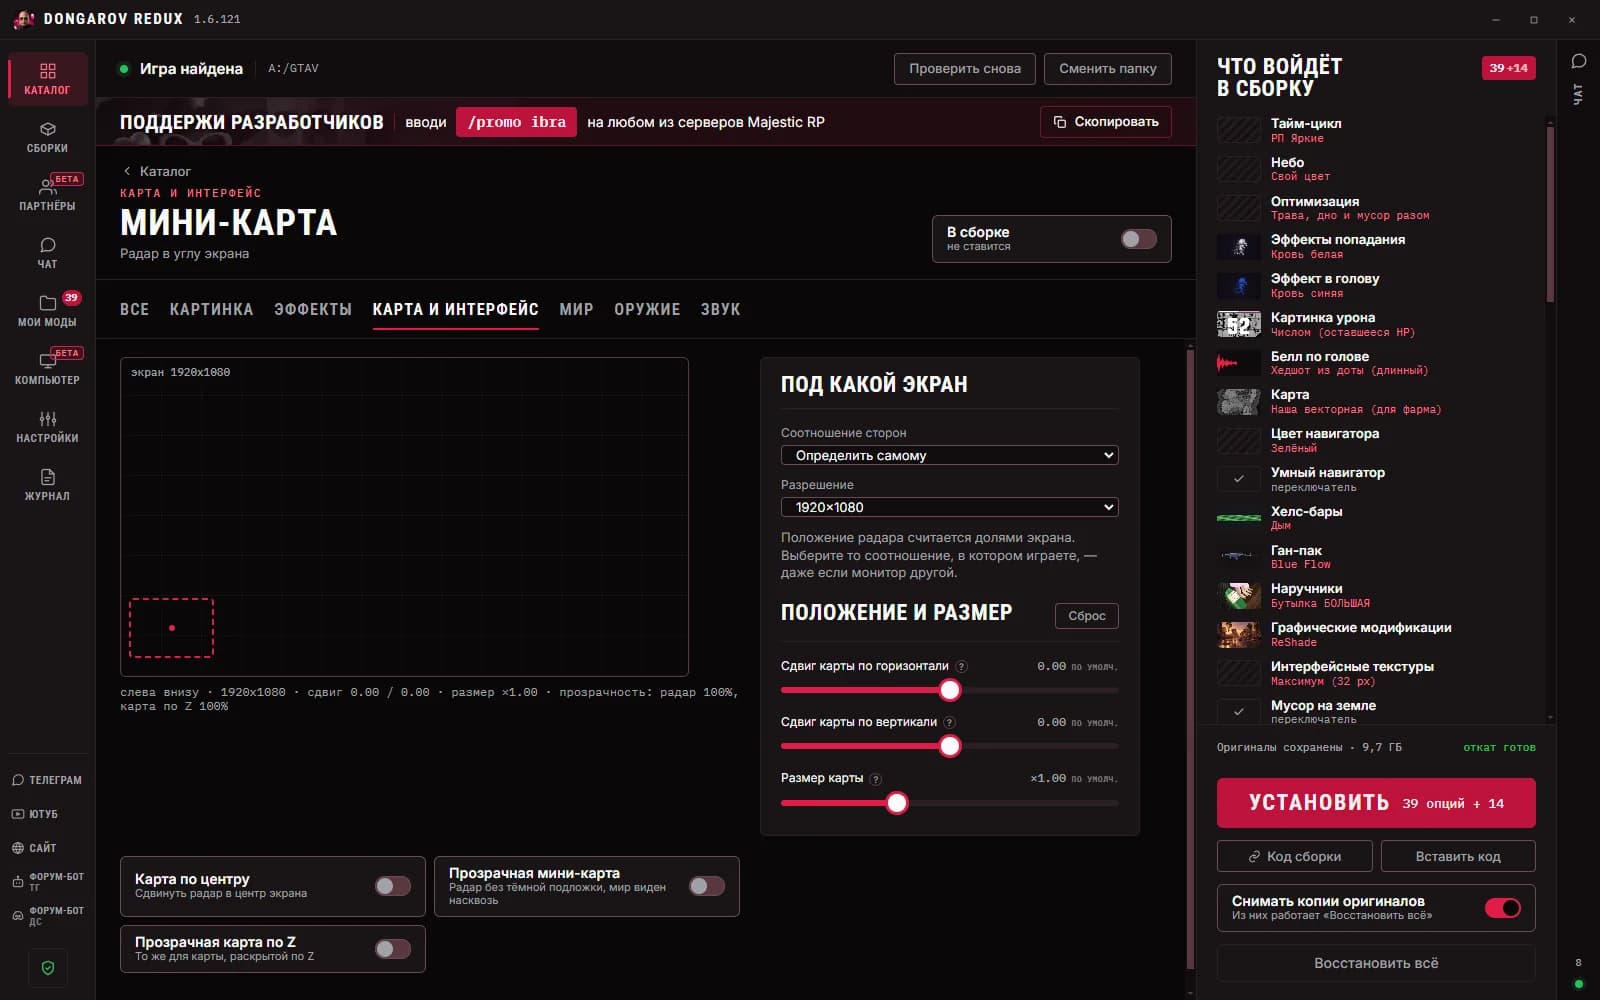The width and height of the screenshot is (1600, 1000).
Task: Switch to the Картинка tab
Action: pyautogui.click(x=211, y=310)
